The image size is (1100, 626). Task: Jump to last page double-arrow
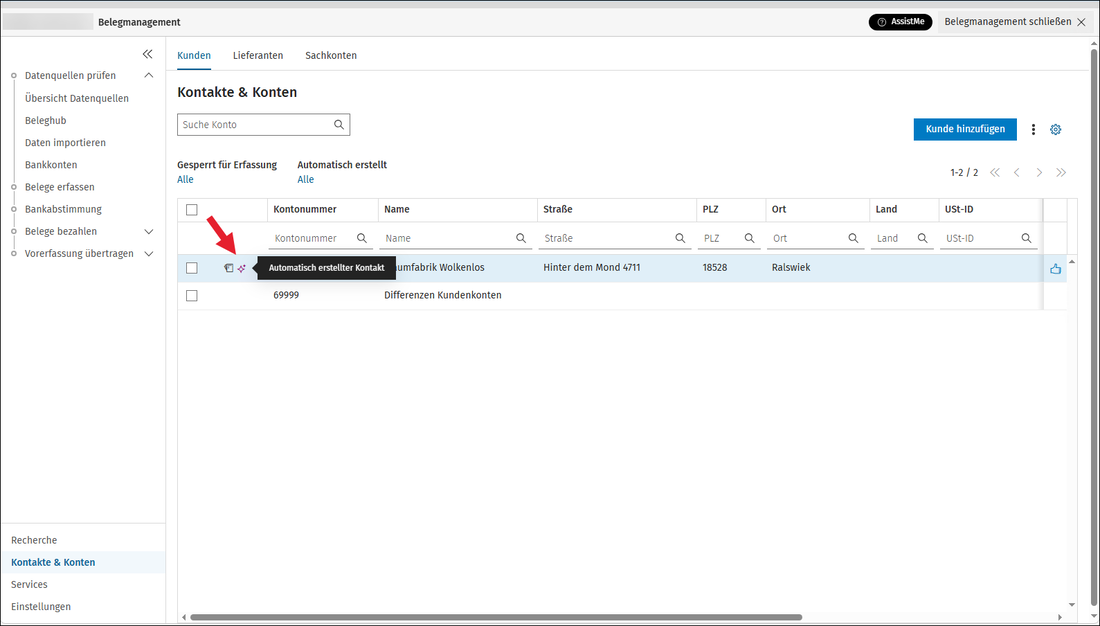(1061, 173)
